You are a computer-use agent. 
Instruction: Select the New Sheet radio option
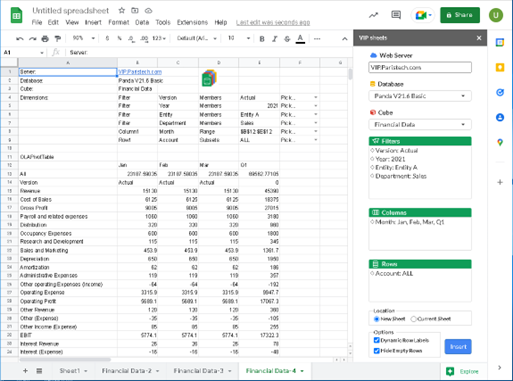point(377,319)
